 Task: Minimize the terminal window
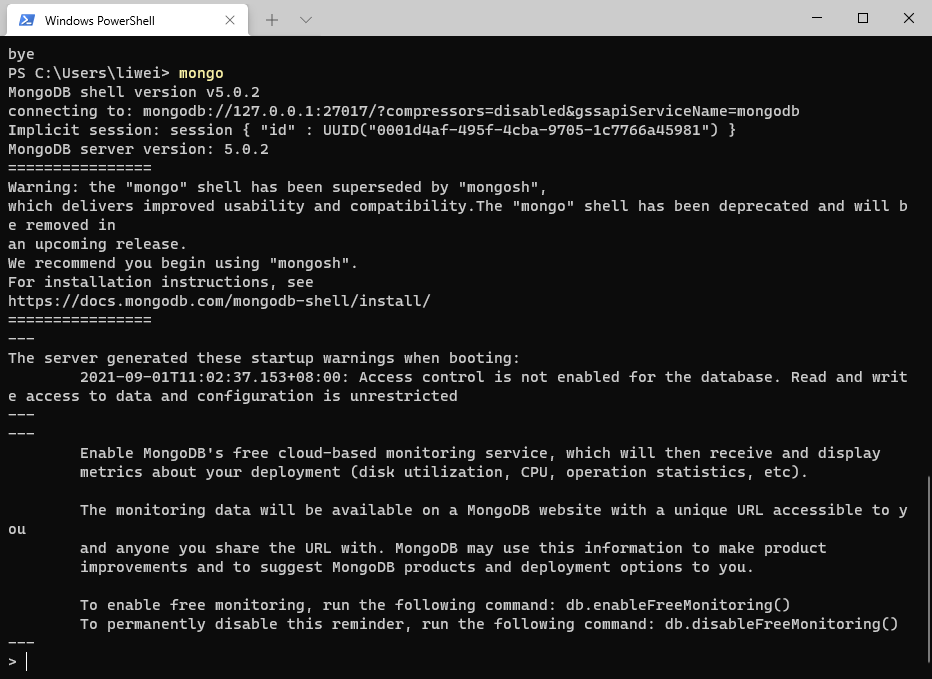coord(817,18)
